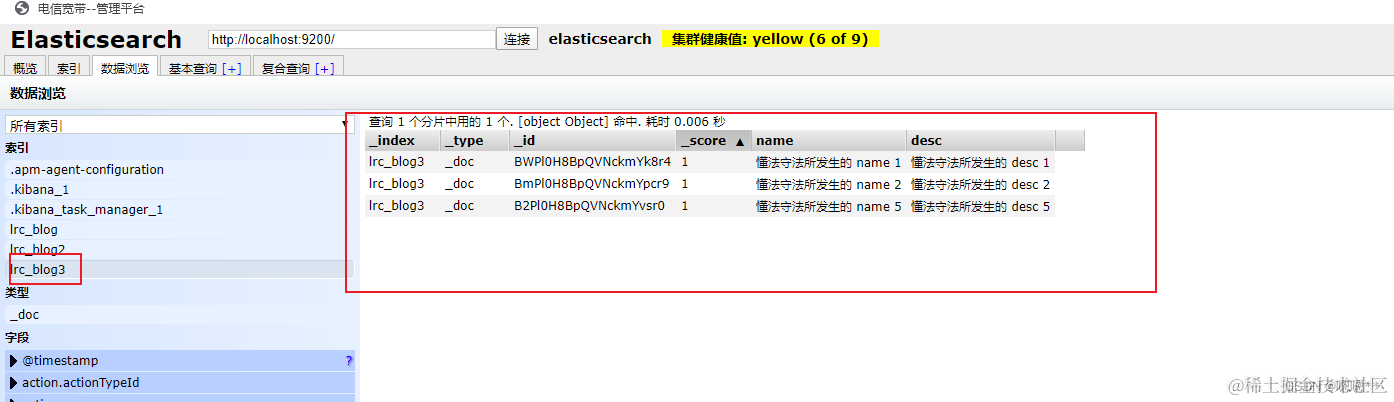This screenshot has width=1394, height=402.
Task: Sort by the name column header
Action: pos(830,141)
